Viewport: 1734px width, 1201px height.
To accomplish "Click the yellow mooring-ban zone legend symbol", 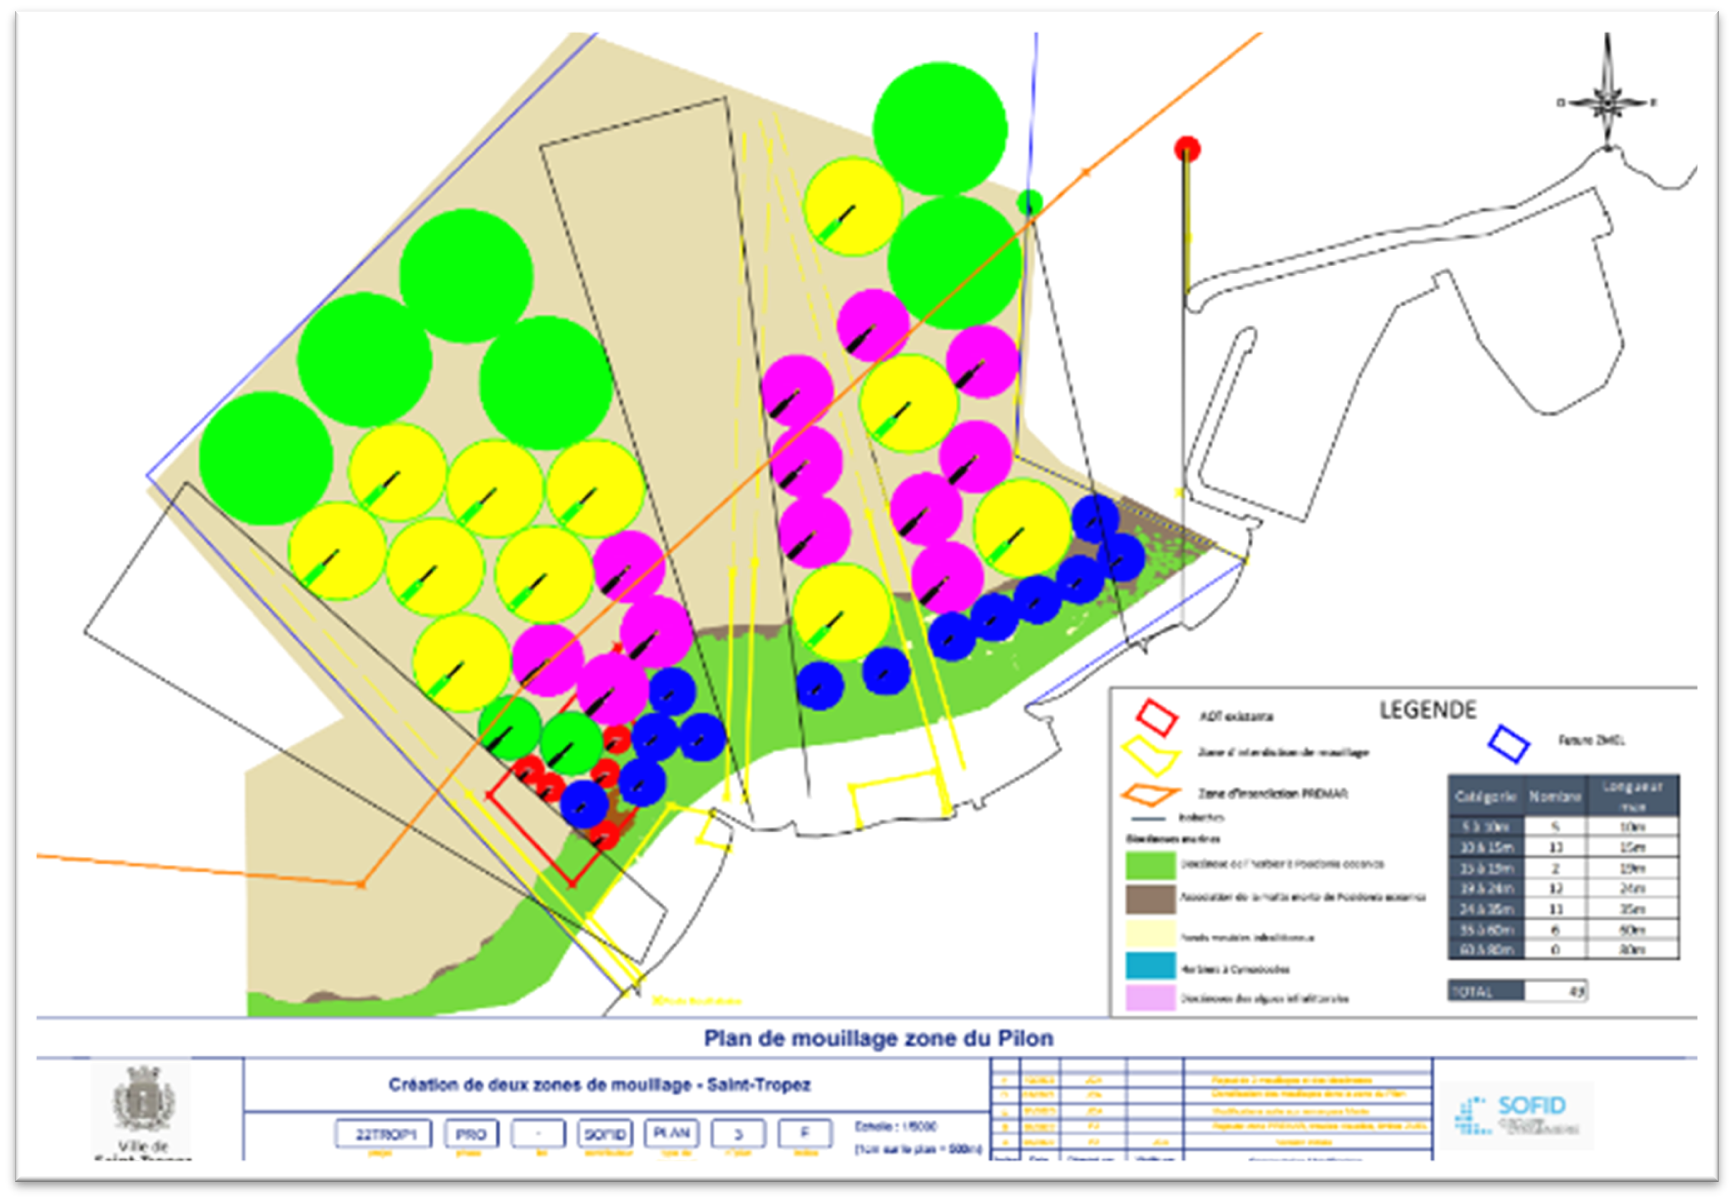I will pyautogui.click(x=1150, y=755).
